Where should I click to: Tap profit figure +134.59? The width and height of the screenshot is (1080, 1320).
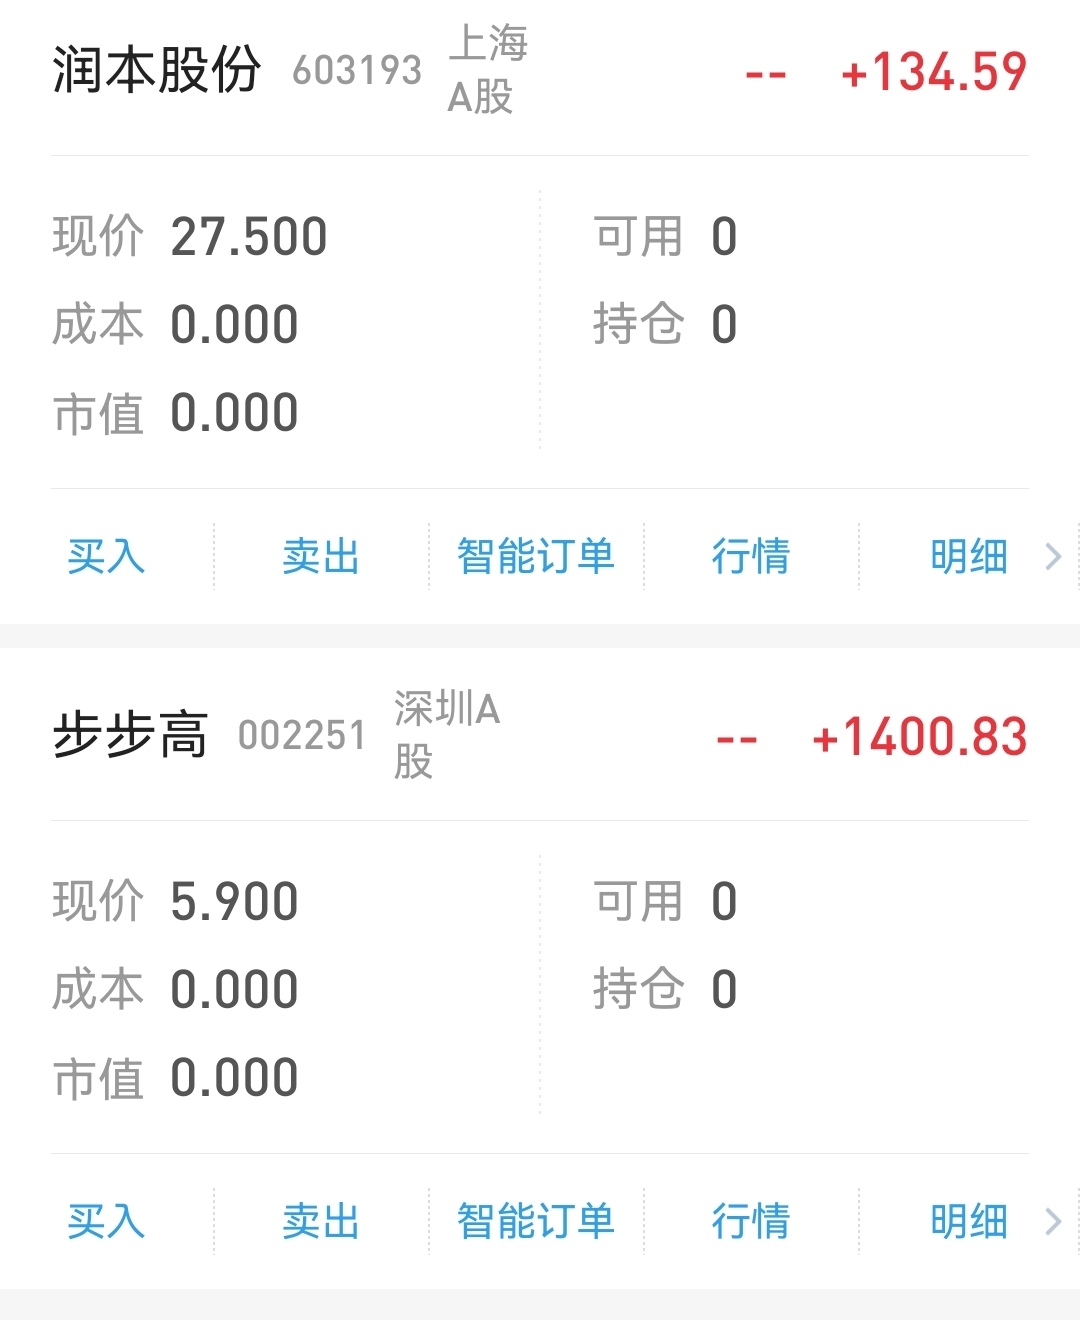tap(934, 72)
